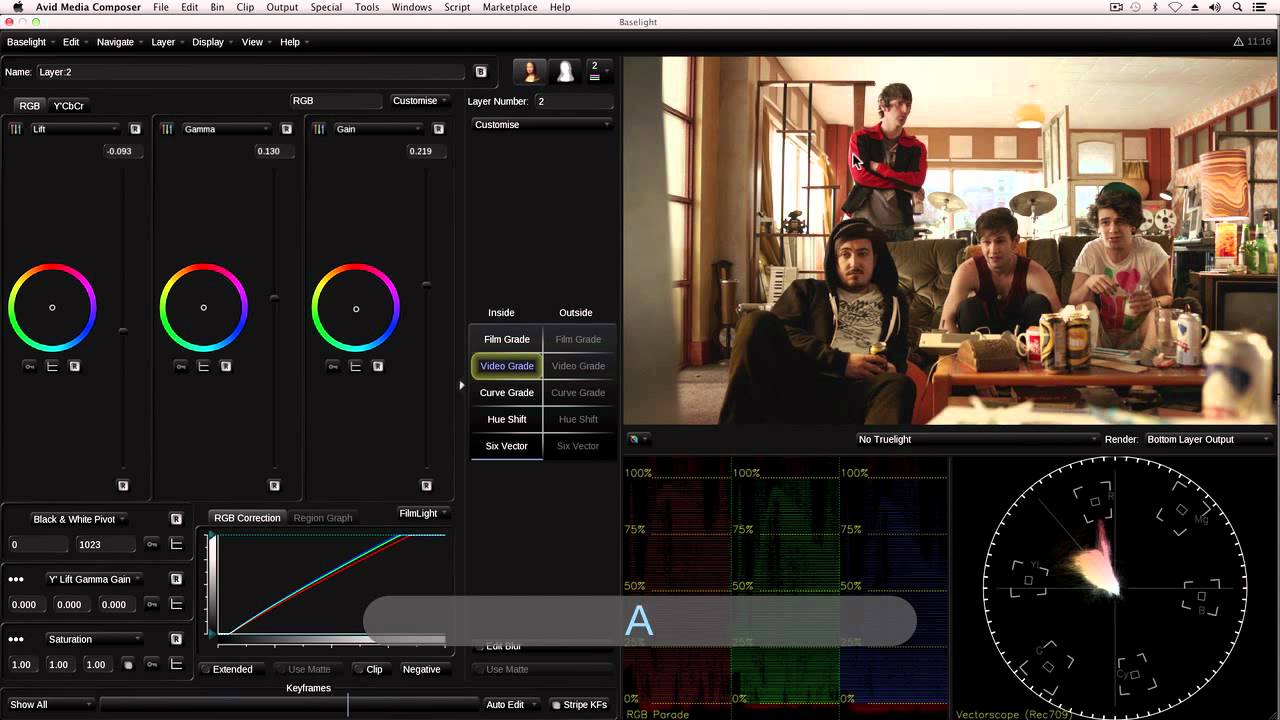
Task: Click the keyframe graph icon in Saturation row
Action: pos(176,664)
